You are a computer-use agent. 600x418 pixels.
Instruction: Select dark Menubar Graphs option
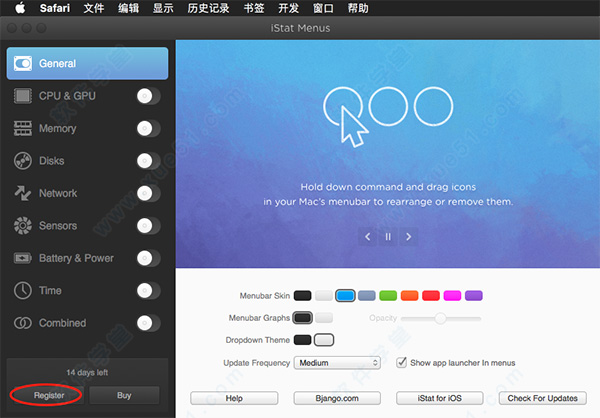click(302, 318)
